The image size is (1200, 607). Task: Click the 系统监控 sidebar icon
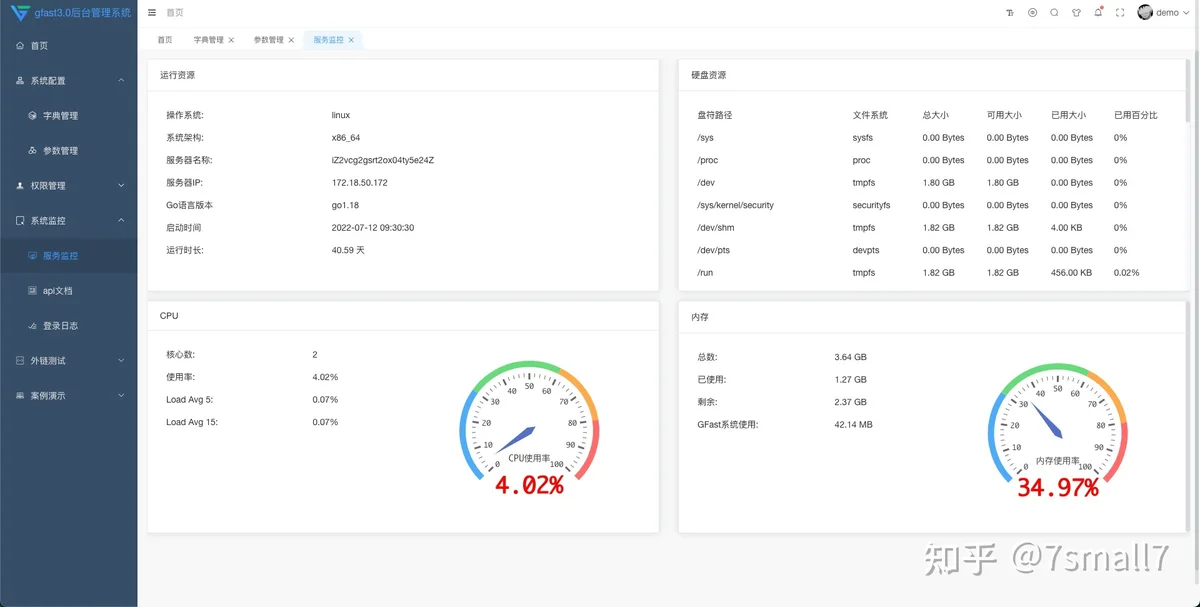pyautogui.click(x=20, y=221)
